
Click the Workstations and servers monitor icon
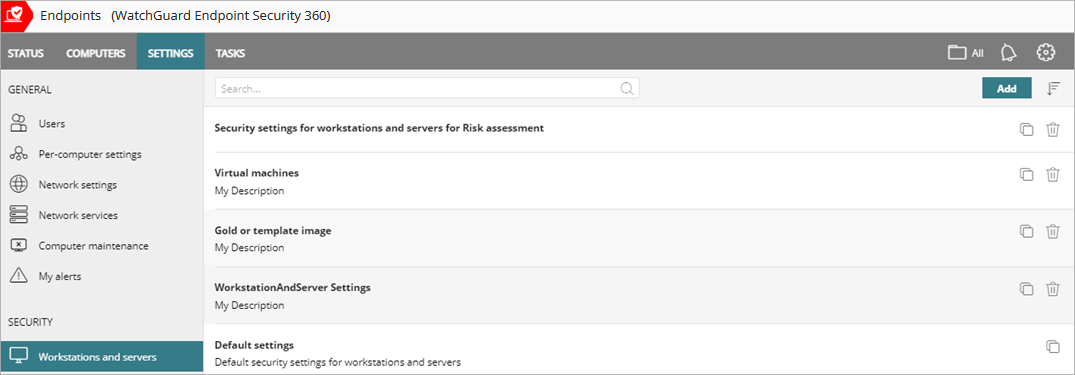[19, 356]
